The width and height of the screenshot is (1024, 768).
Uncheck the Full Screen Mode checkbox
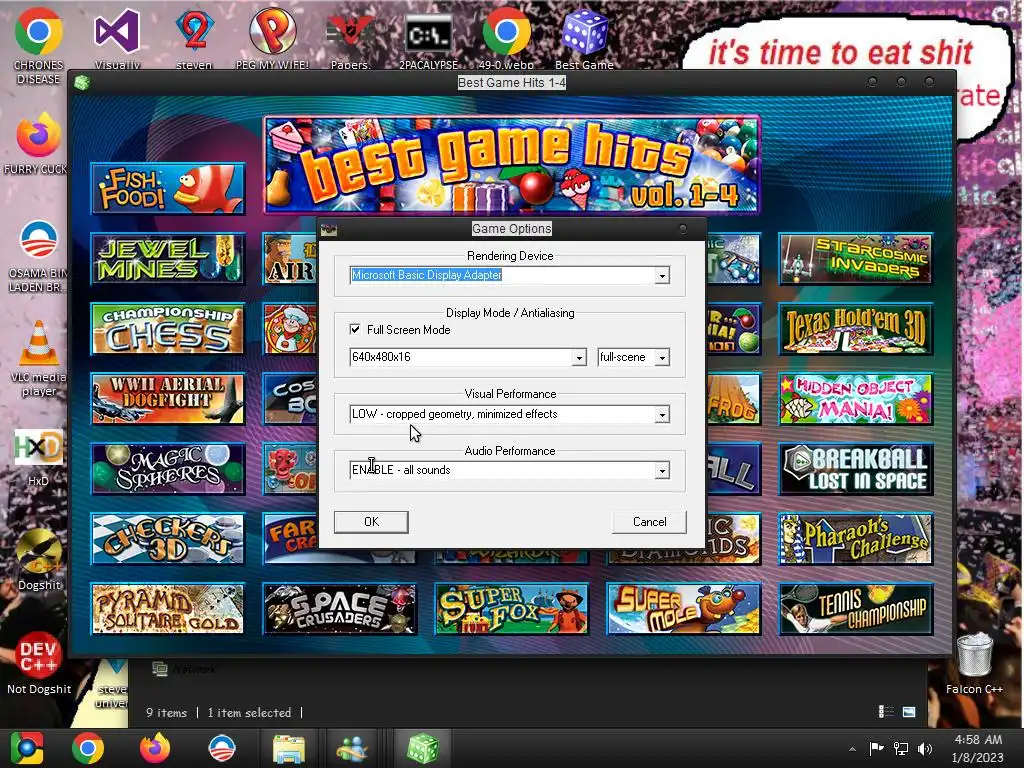pos(355,329)
